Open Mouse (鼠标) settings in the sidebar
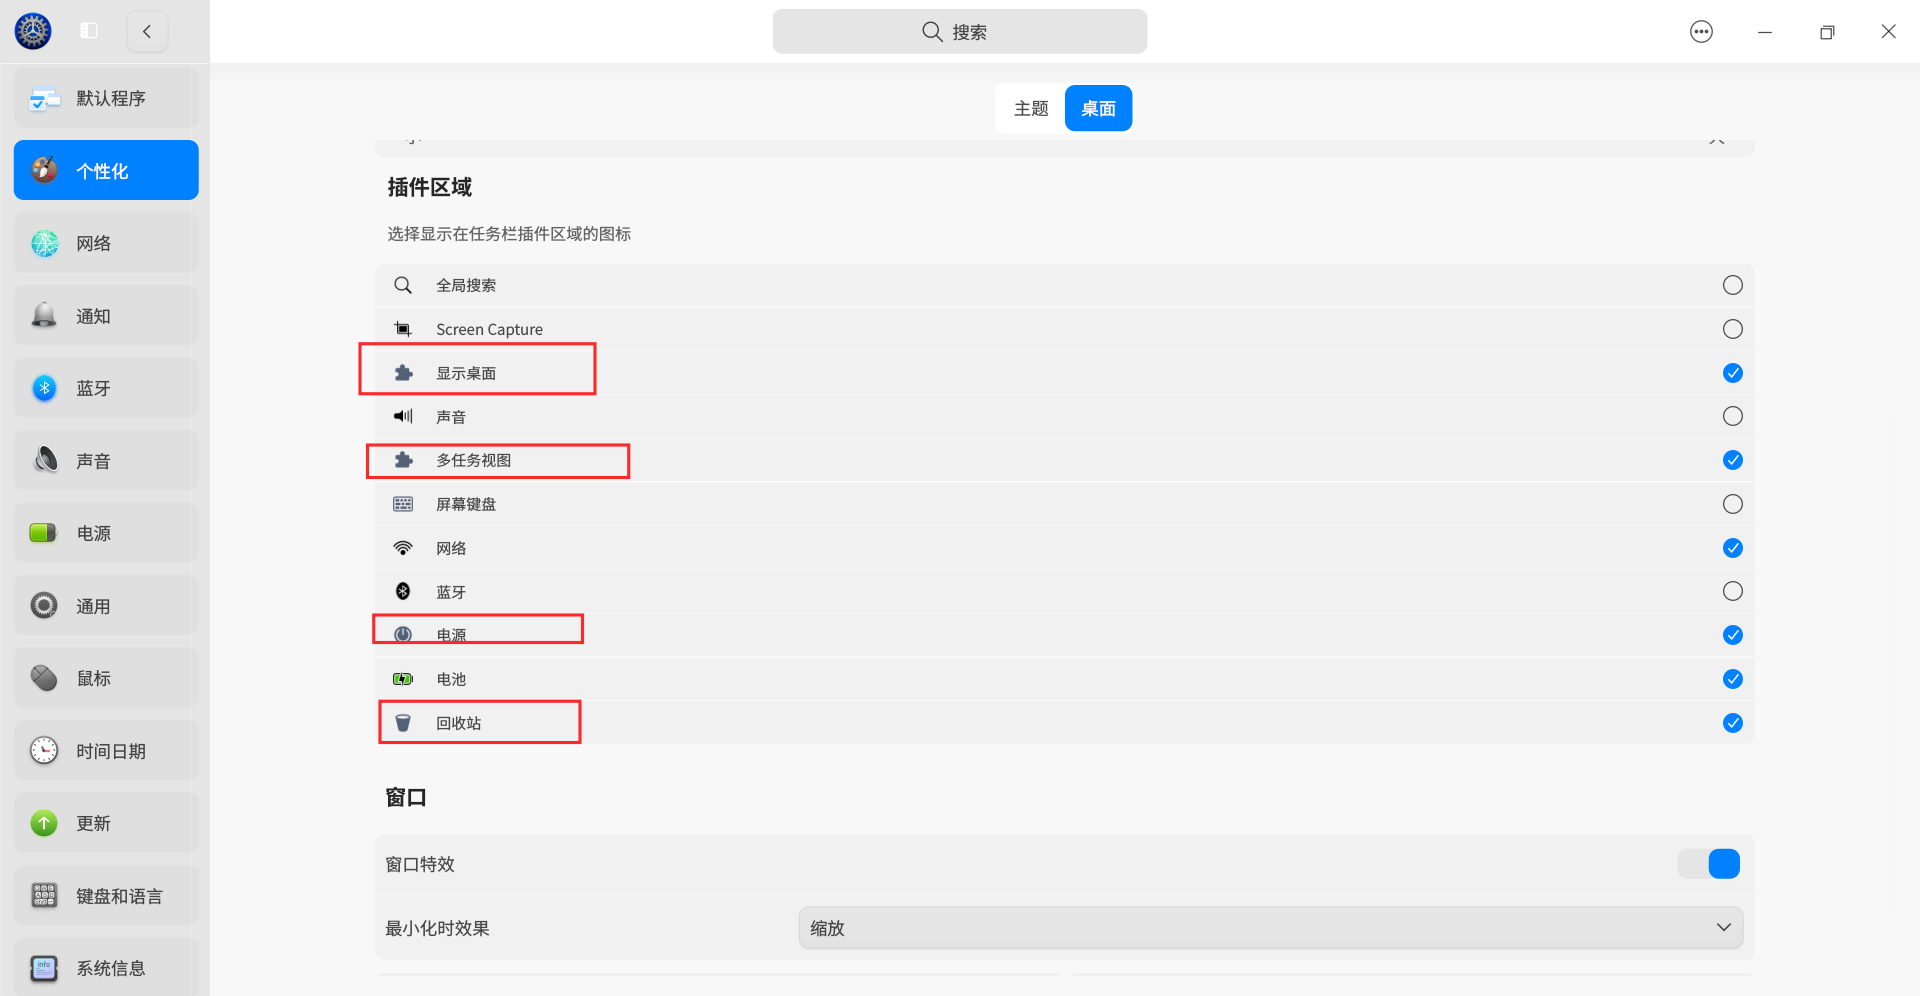This screenshot has width=1920, height=996. coord(106,678)
